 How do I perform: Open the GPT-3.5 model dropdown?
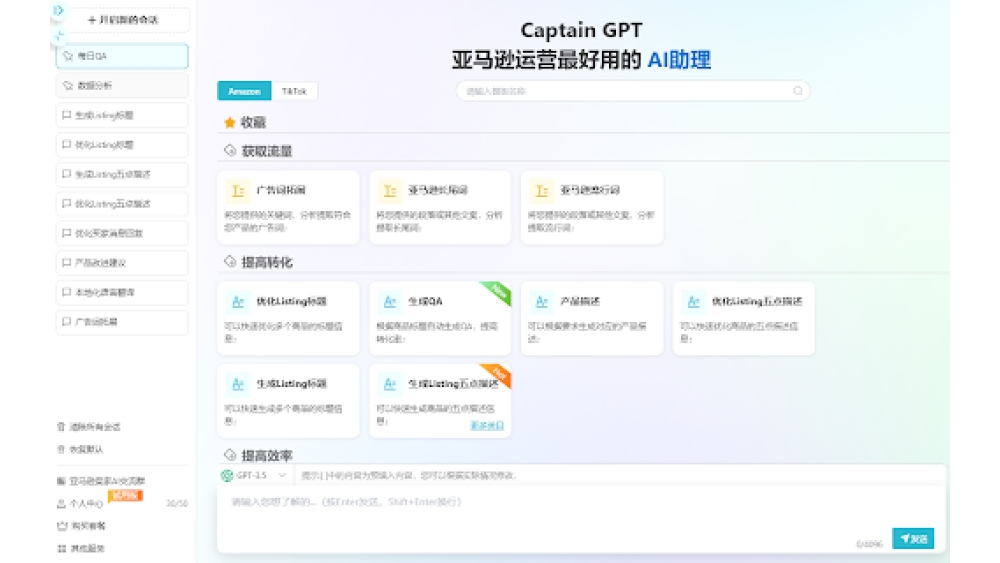(254, 476)
